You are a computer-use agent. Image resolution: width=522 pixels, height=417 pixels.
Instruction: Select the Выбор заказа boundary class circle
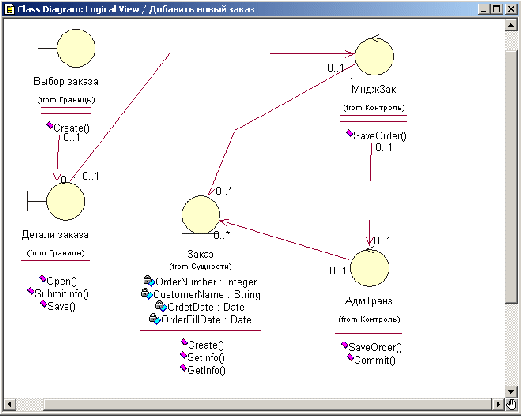76,48
